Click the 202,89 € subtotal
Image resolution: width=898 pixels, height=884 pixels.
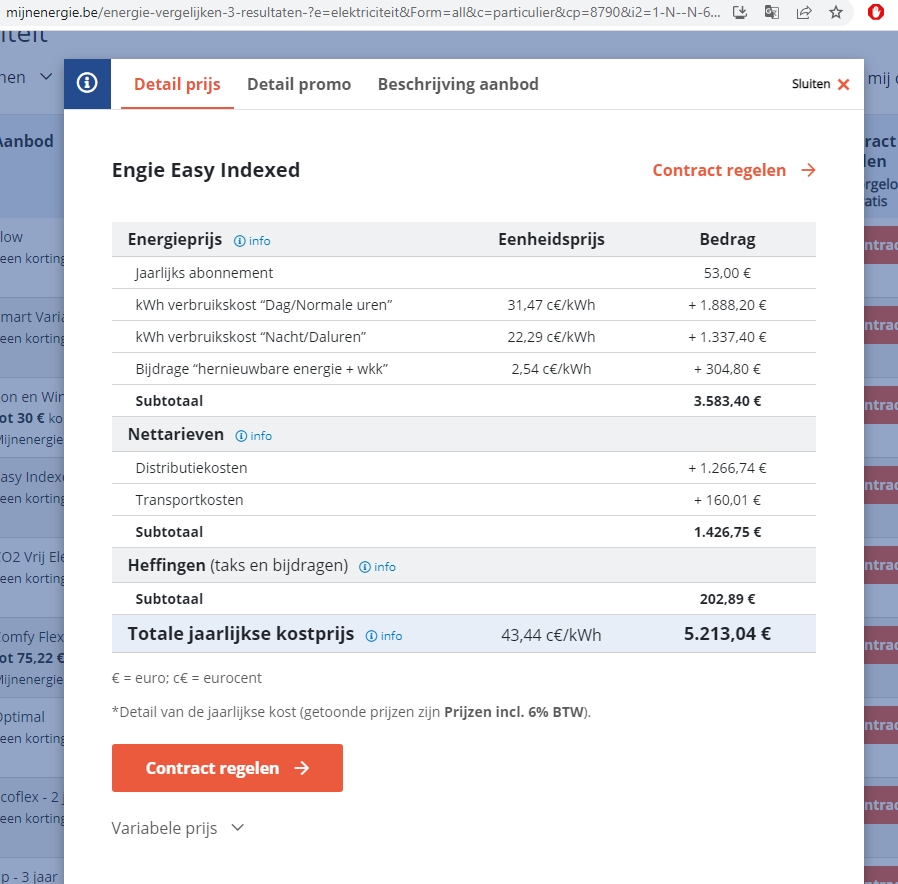727,599
